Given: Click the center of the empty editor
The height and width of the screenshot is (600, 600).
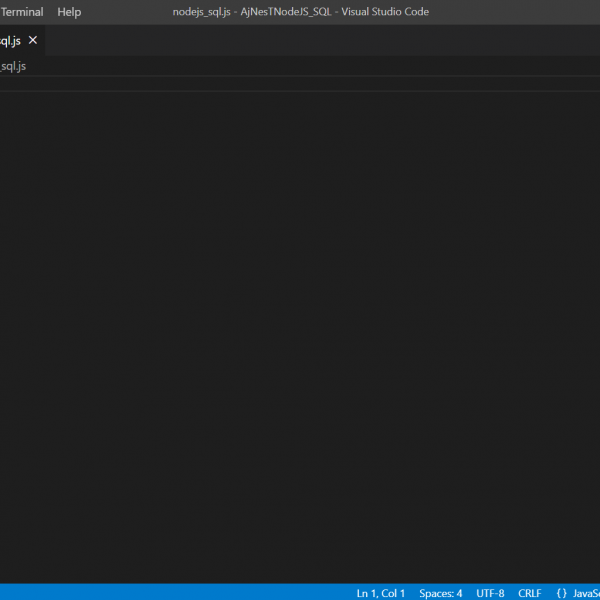Looking at the screenshot, I should pos(300,330).
